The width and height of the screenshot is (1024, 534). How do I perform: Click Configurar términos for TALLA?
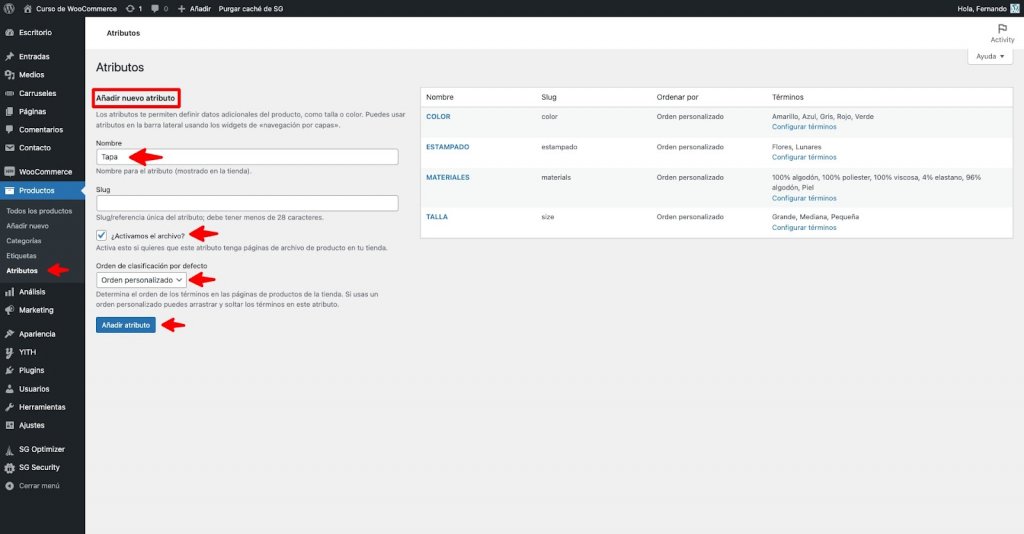click(x=804, y=228)
